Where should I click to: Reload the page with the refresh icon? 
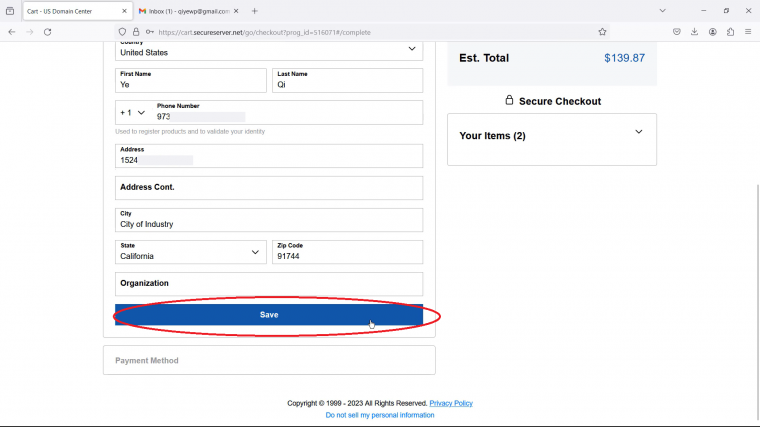click(x=48, y=32)
